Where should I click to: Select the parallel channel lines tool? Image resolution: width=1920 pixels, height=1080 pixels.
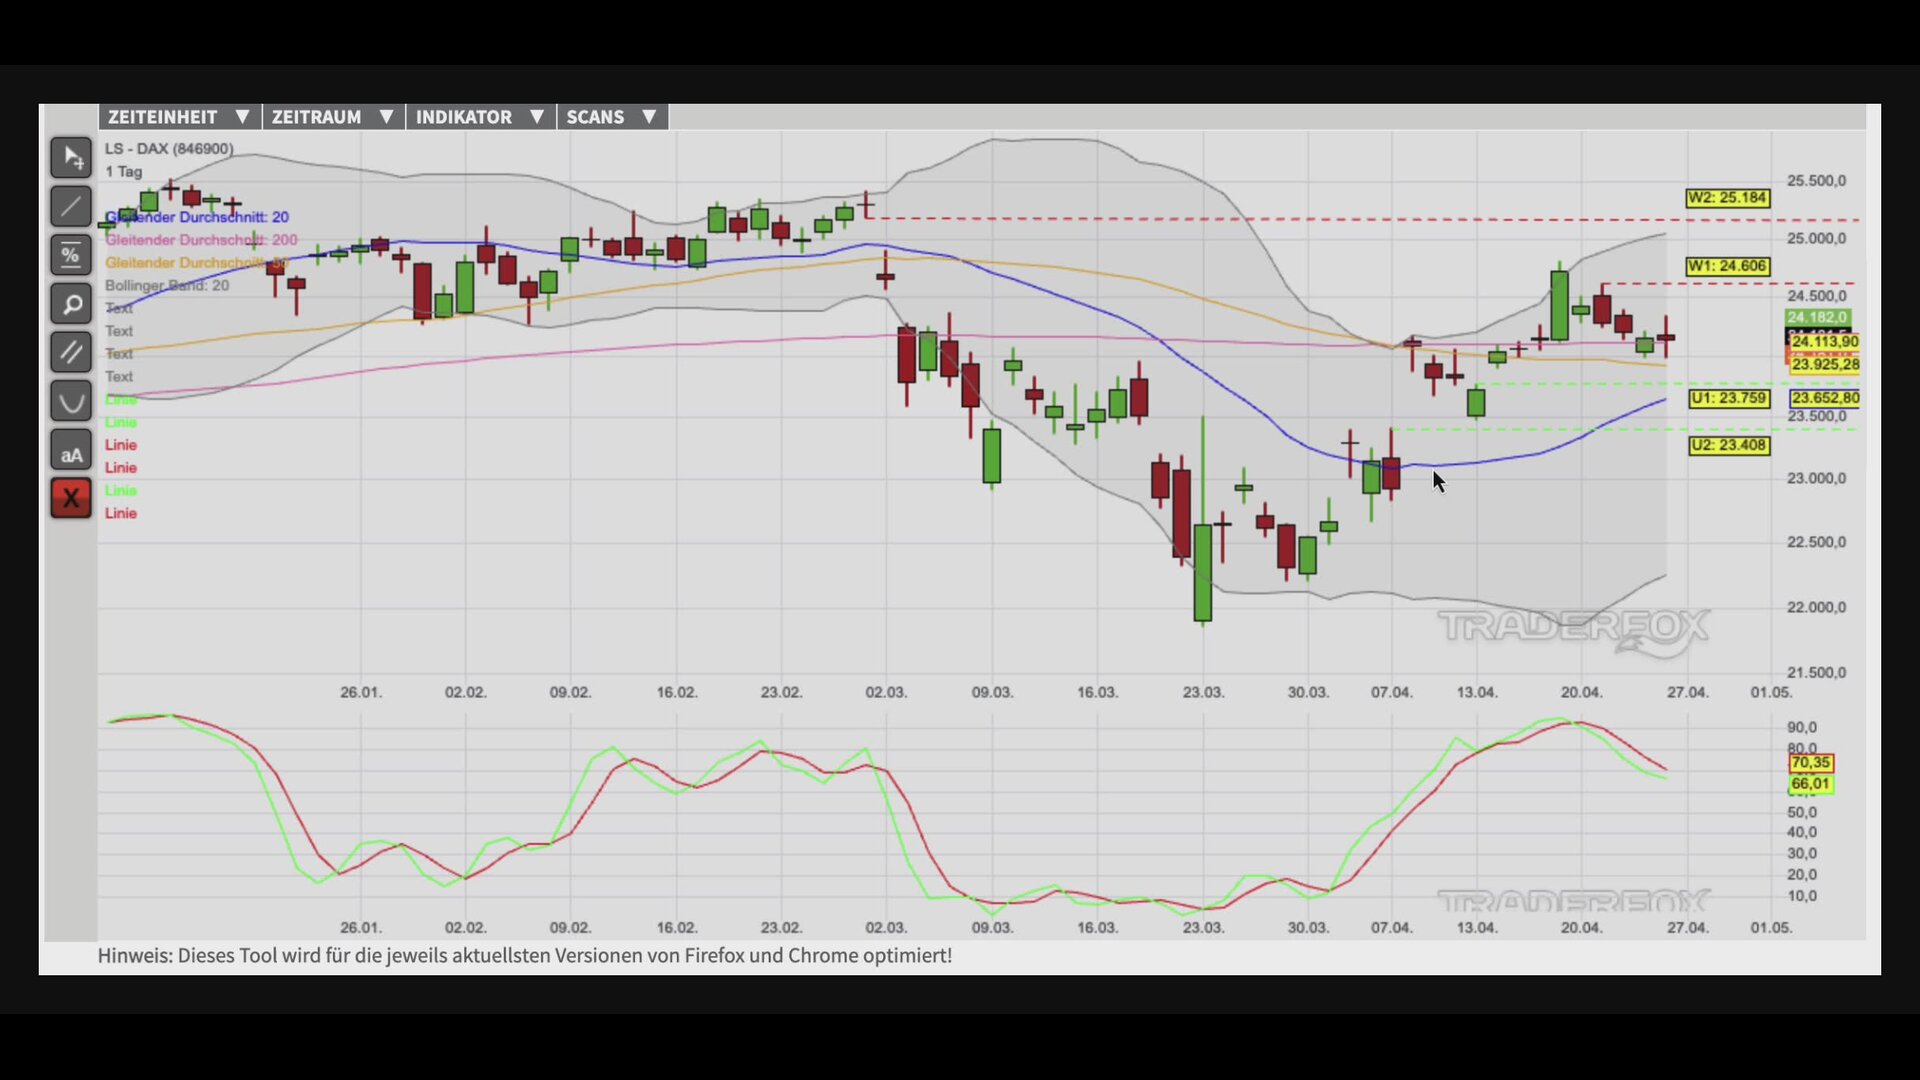click(x=71, y=352)
